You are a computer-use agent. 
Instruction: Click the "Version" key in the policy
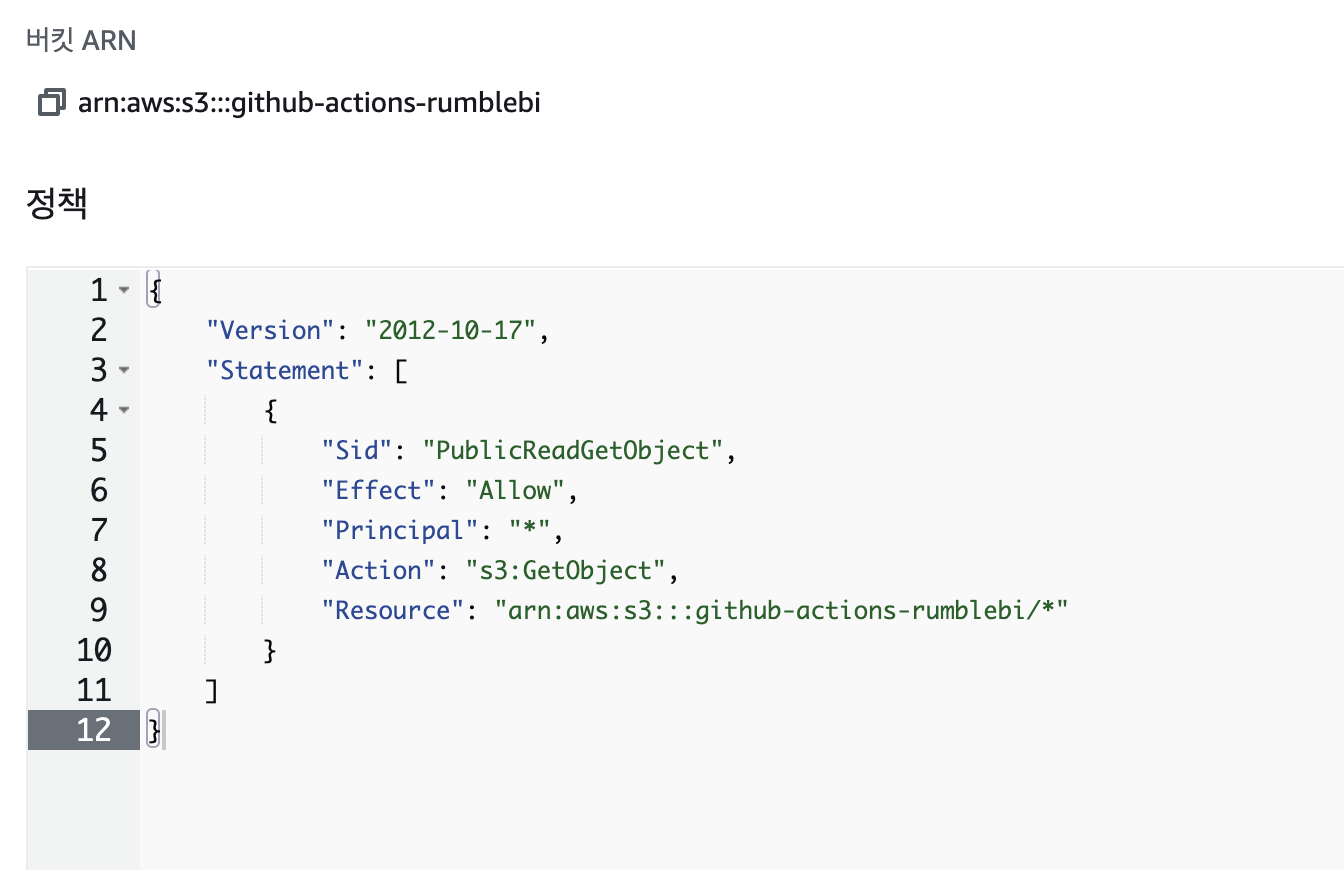click(x=270, y=330)
